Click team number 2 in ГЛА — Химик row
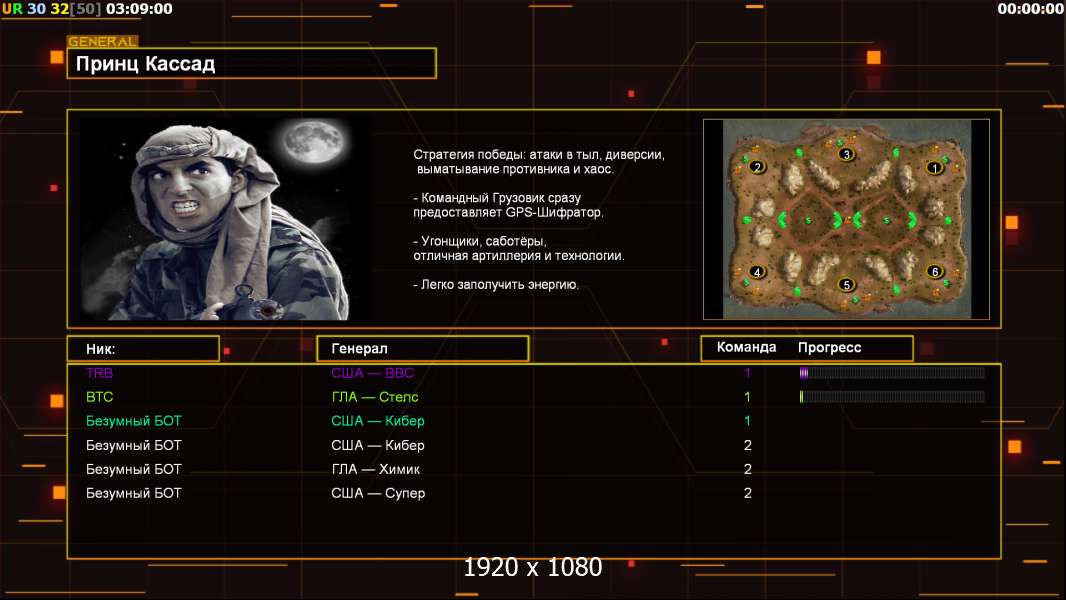This screenshot has height=600, width=1066. click(748, 469)
